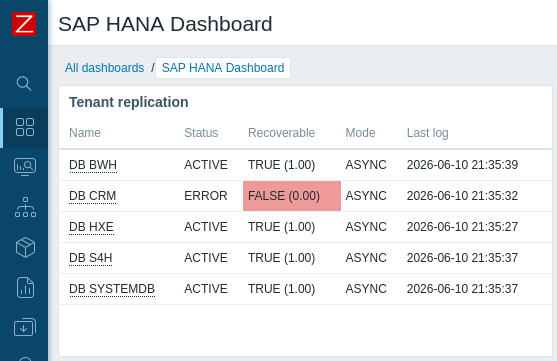The image size is (557, 361).
Task: Open the search icon in sidebar
Action: [24, 84]
